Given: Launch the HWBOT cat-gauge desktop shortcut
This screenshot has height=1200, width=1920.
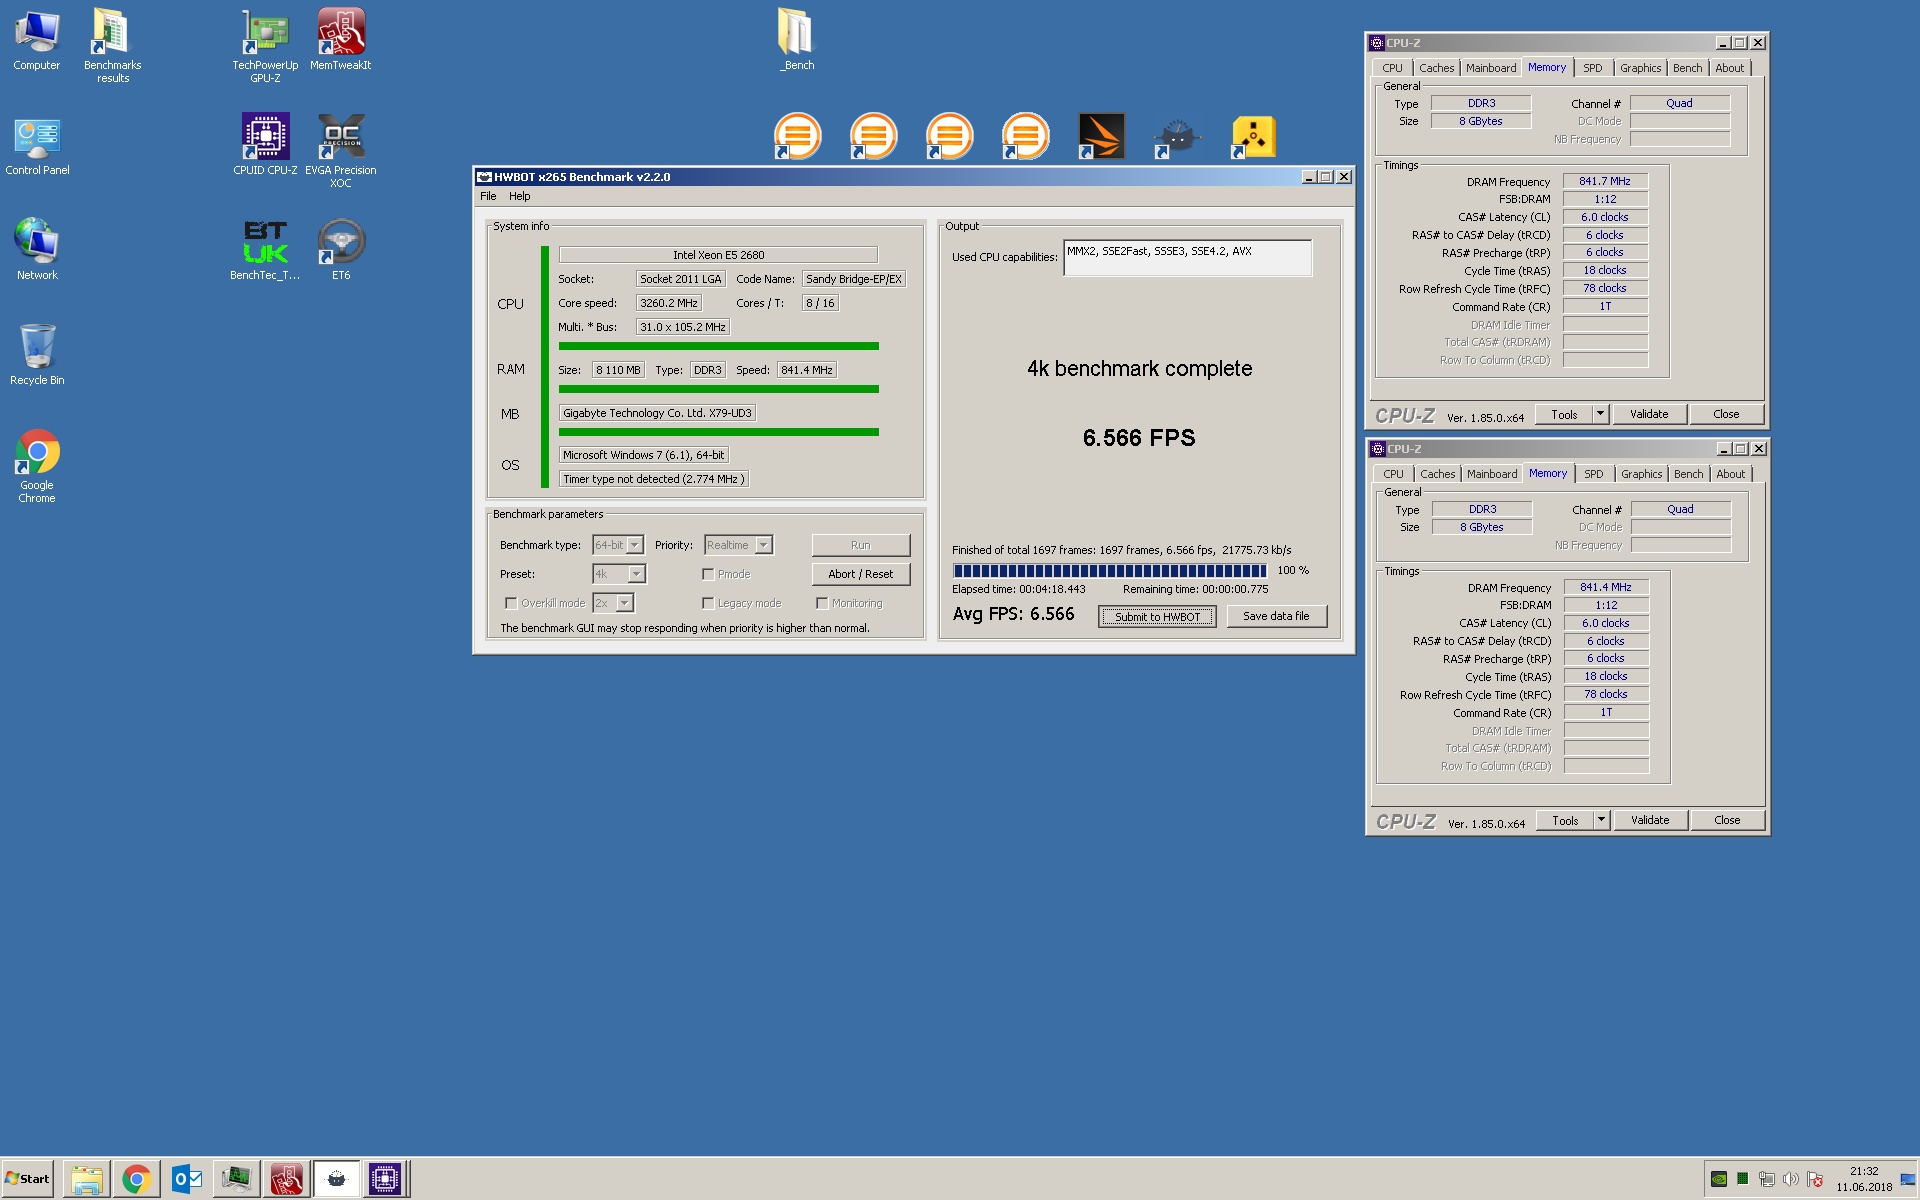Looking at the screenshot, I should (1177, 136).
